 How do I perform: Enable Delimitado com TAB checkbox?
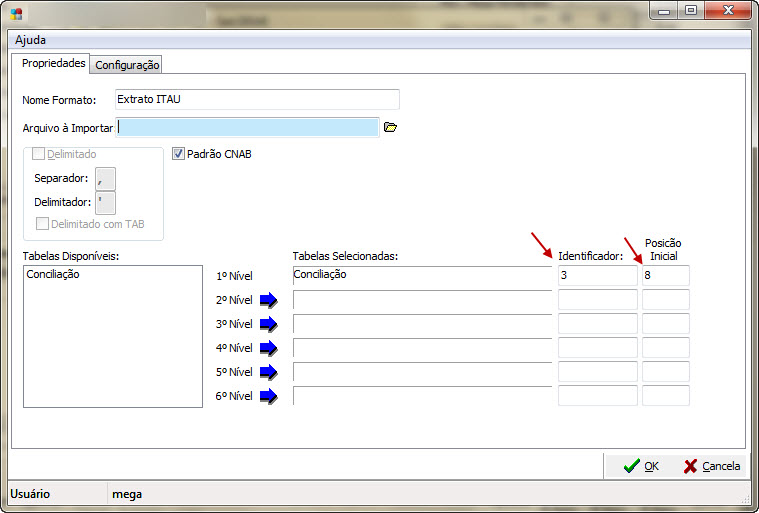pyautogui.click(x=43, y=224)
